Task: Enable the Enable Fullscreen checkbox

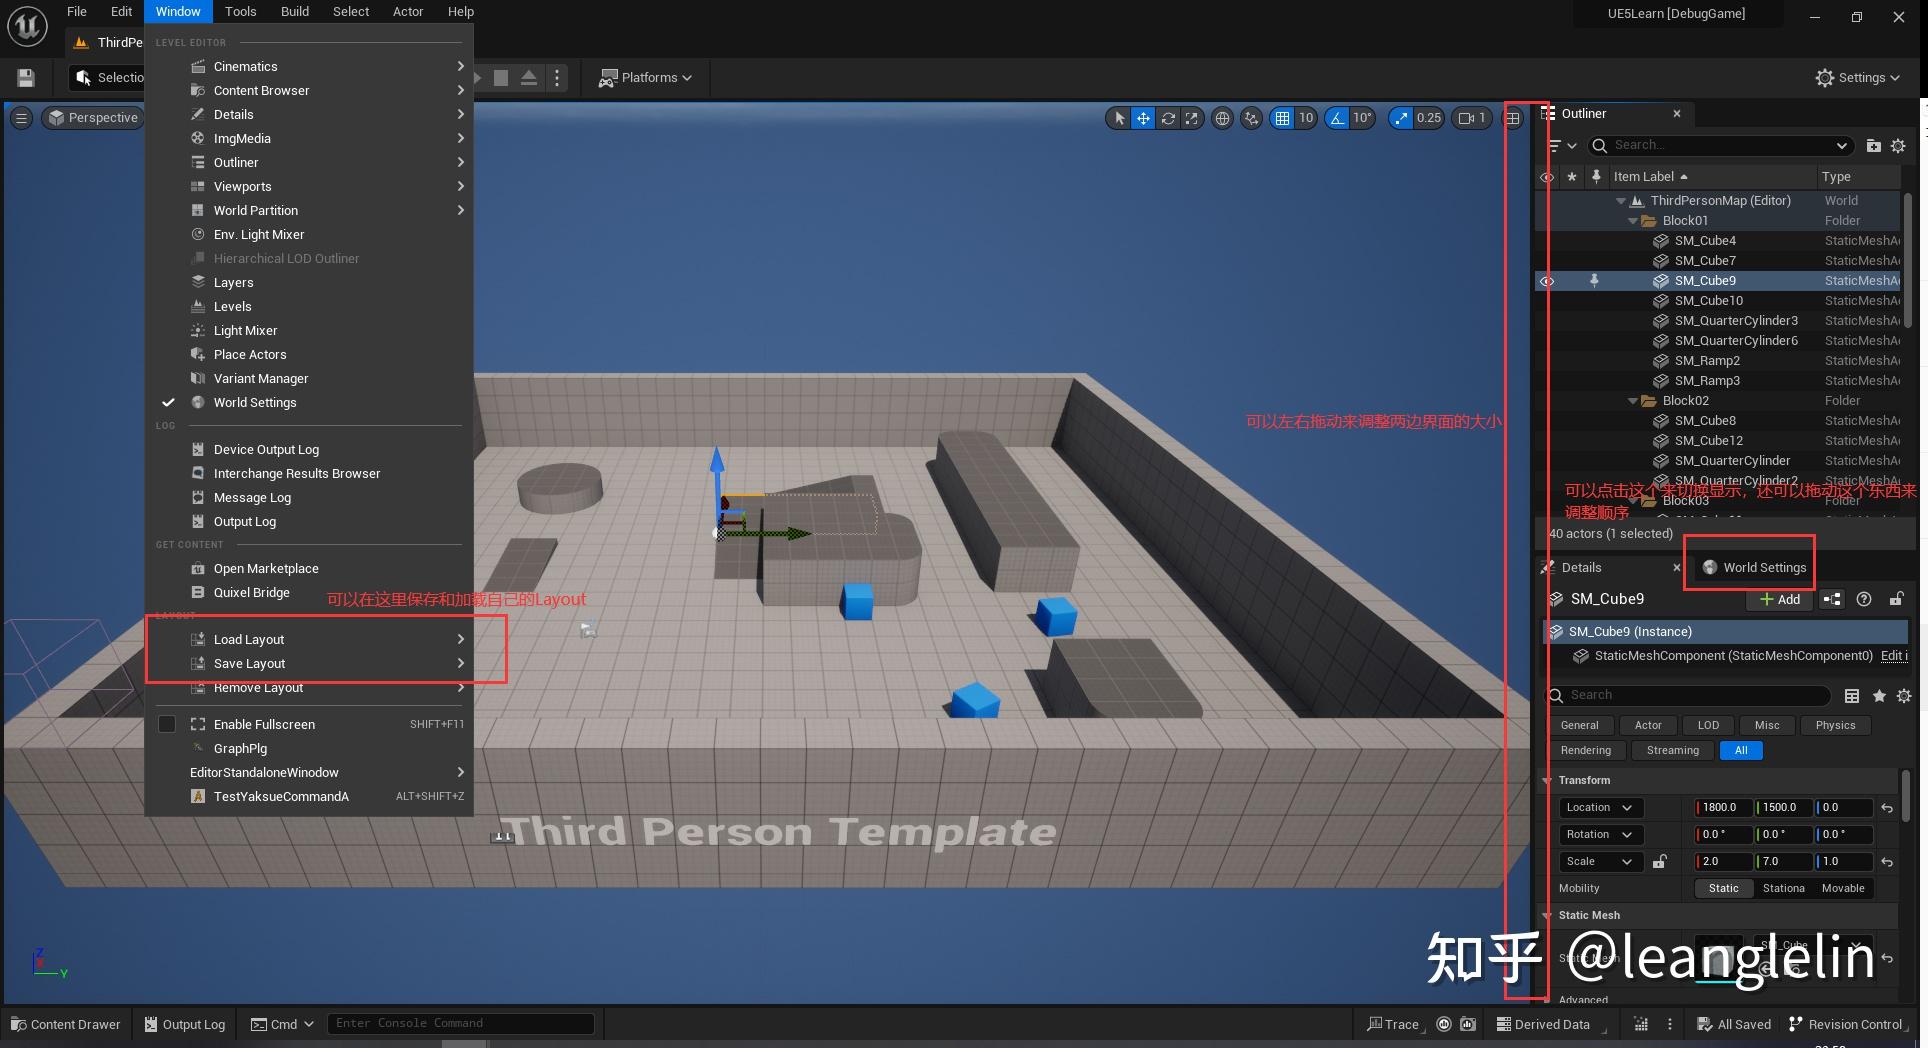Action: [167, 724]
